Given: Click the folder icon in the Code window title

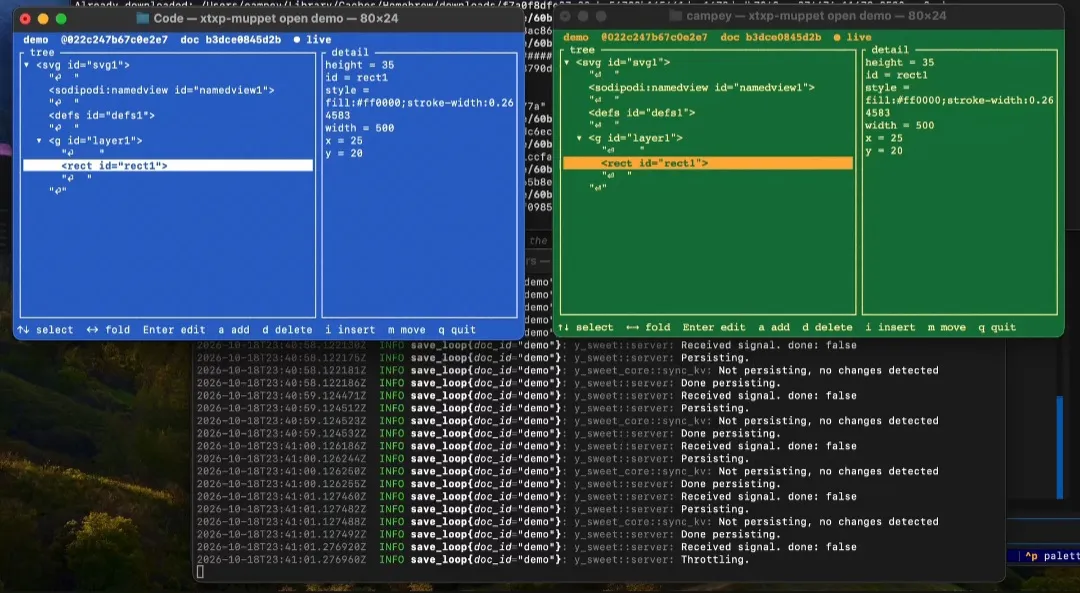Looking at the screenshot, I should pyautogui.click(x=143, y=19).
